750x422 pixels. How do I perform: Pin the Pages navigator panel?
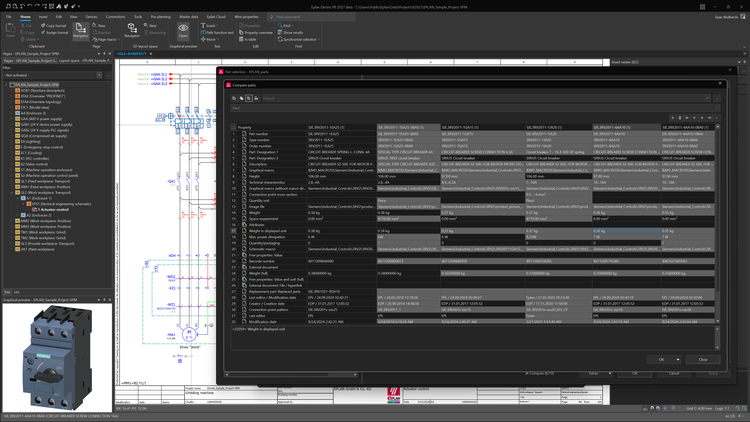(x=104, y=54)
